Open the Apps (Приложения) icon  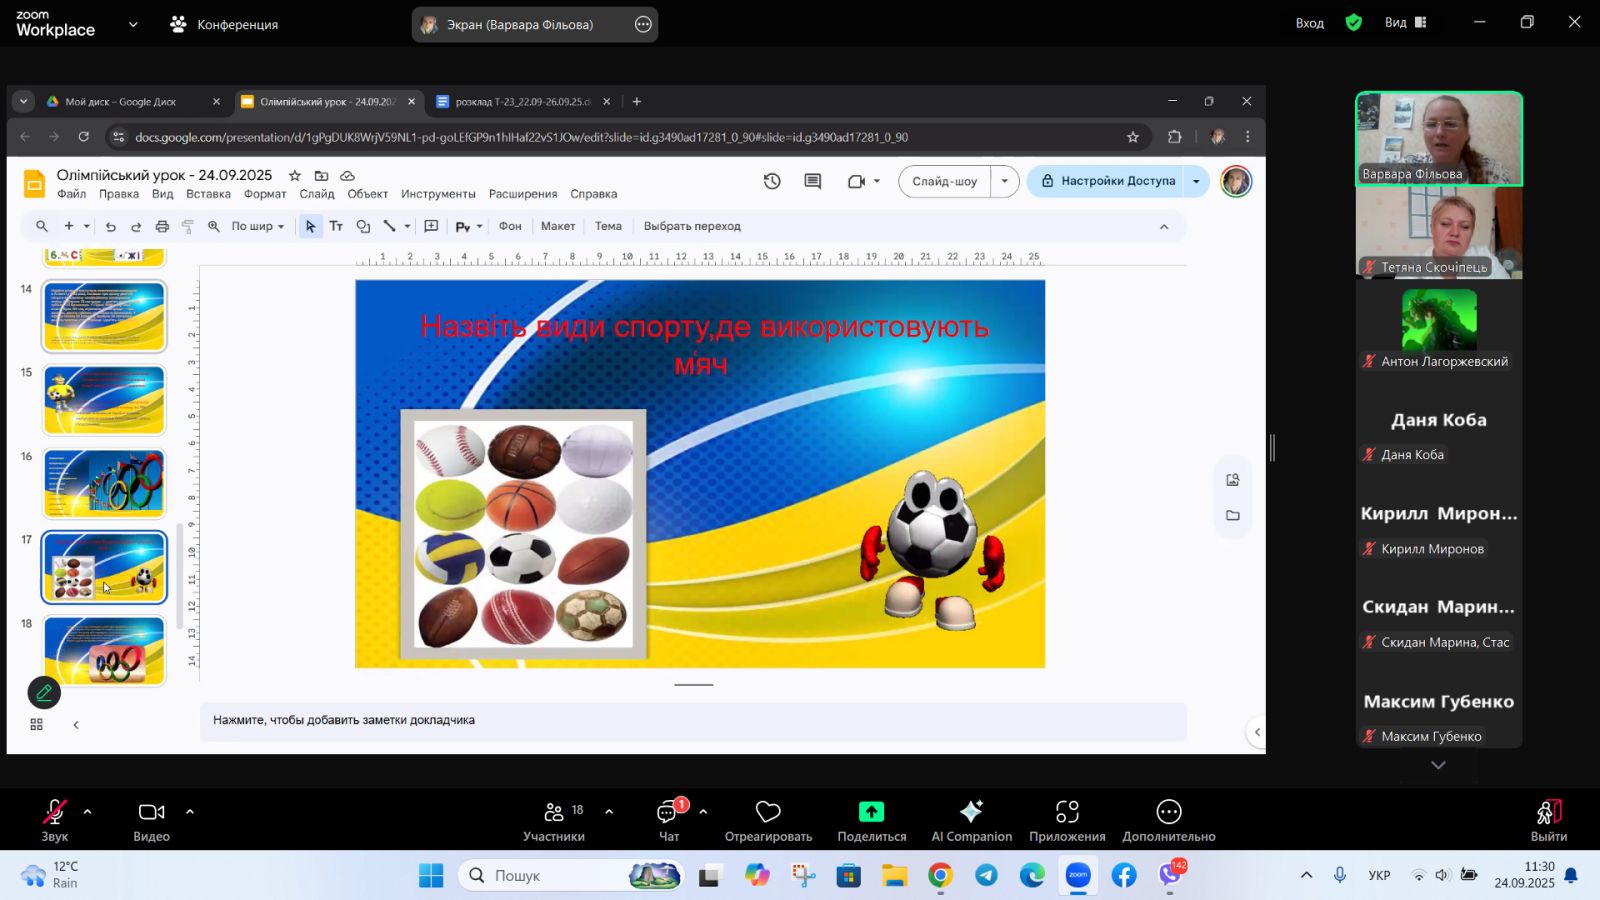[x=1067, y=812]
